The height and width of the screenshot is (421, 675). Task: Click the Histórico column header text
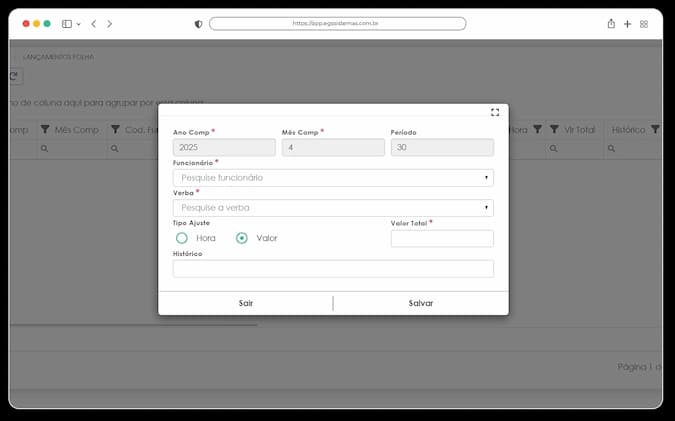[629, 130]
